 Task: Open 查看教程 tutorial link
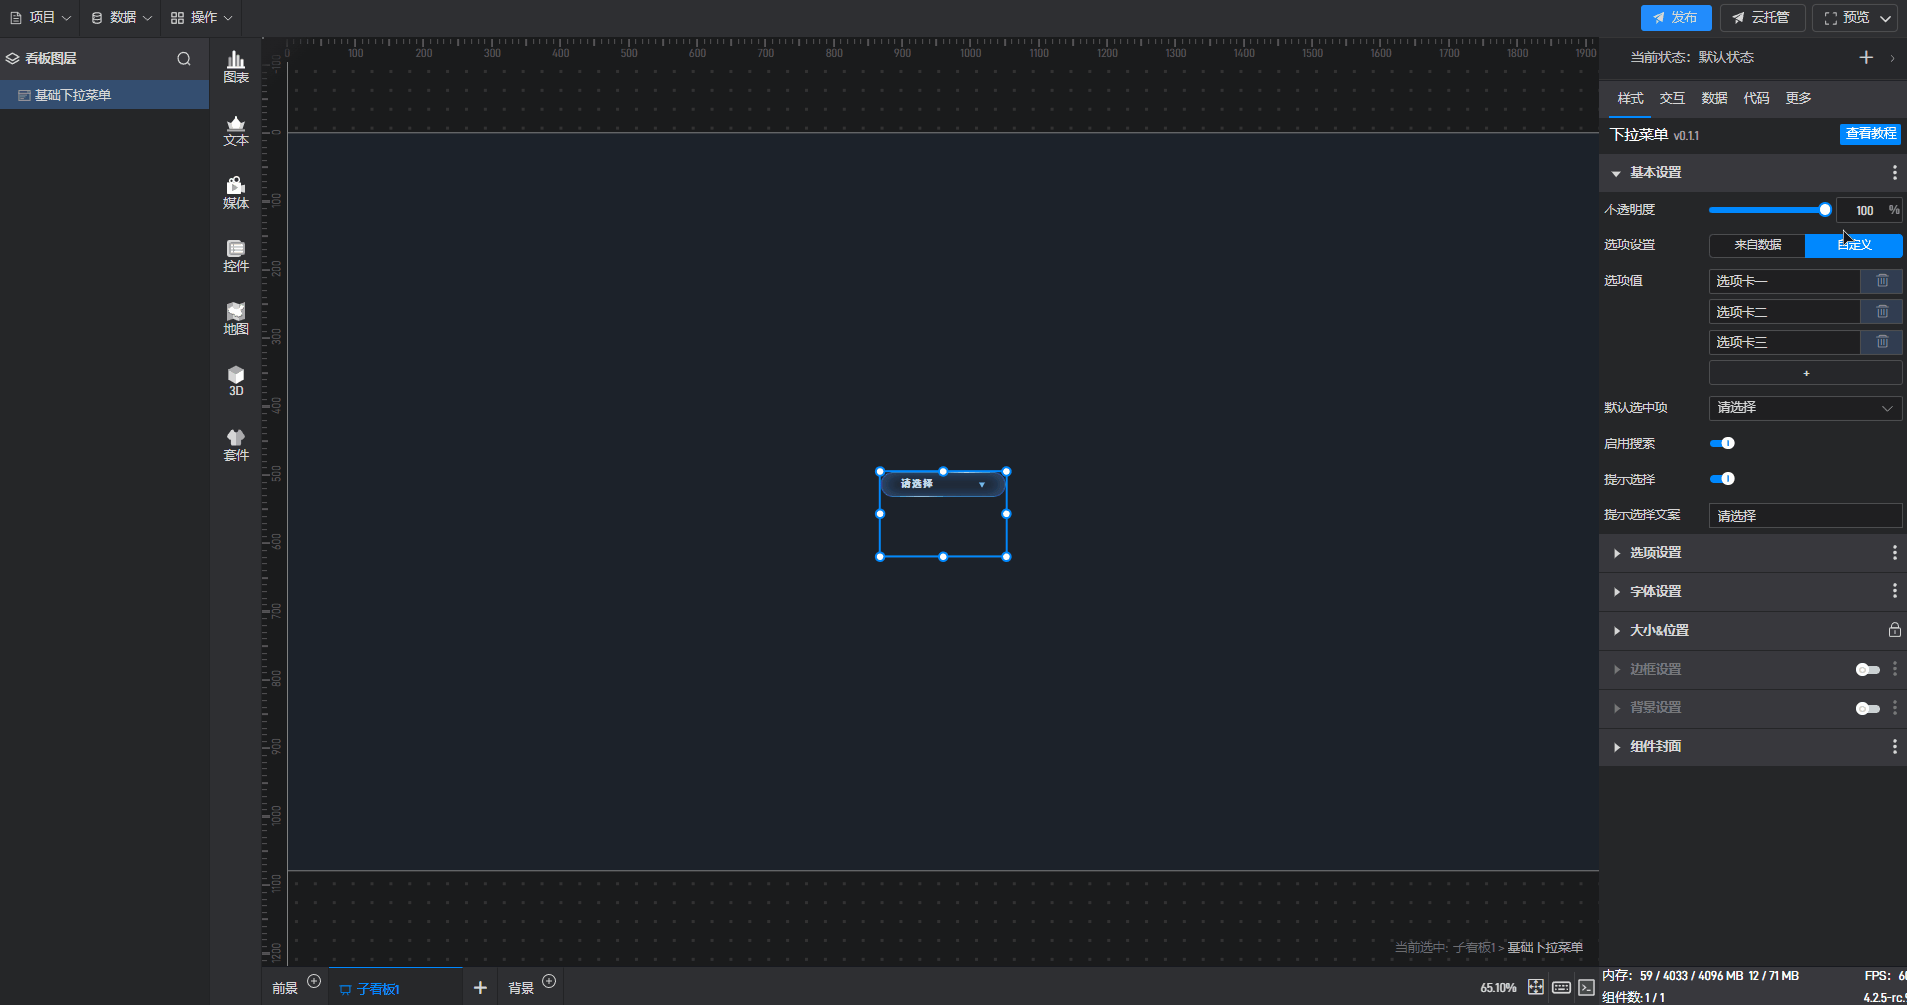[x=1870, y=134]
